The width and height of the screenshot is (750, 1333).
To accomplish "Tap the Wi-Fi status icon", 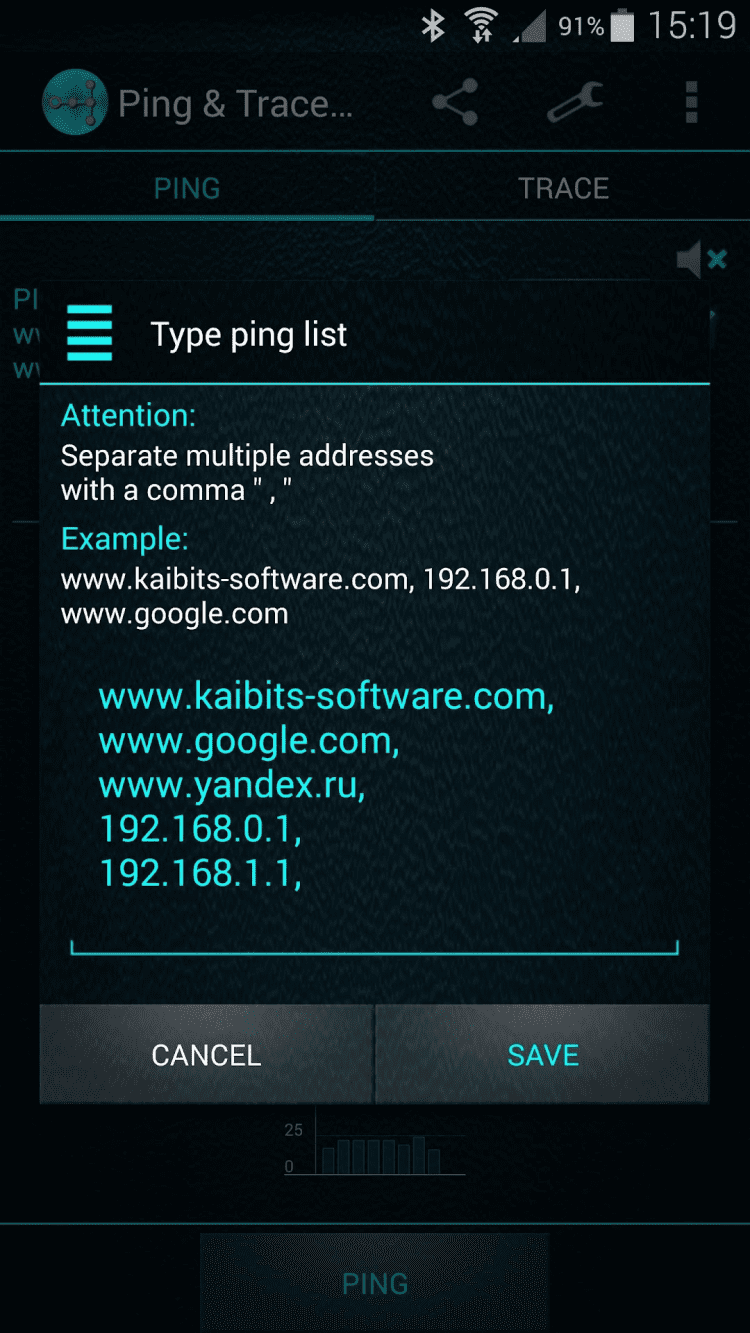I will (483, 26).
